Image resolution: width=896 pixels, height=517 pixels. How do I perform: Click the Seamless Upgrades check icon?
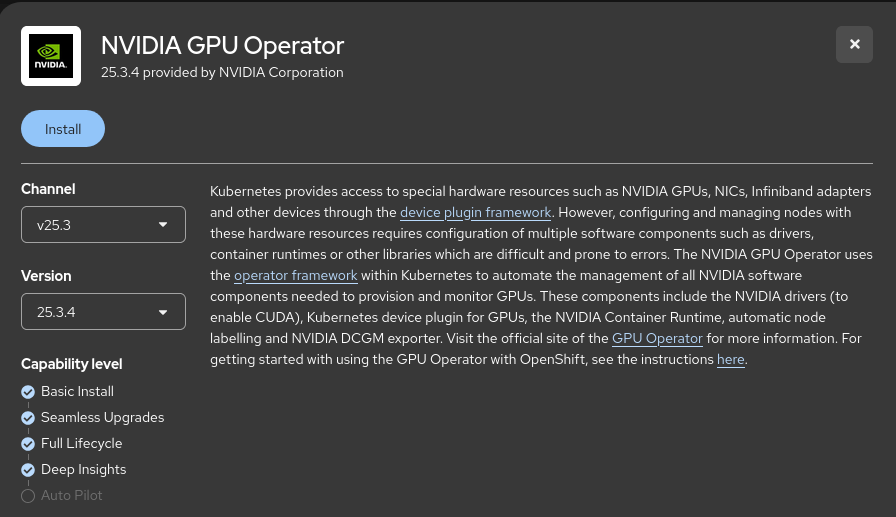[x=28, y=418]
